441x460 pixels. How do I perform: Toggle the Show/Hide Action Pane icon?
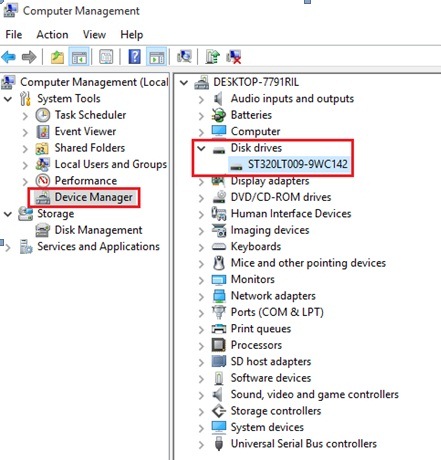click(156, 57)
